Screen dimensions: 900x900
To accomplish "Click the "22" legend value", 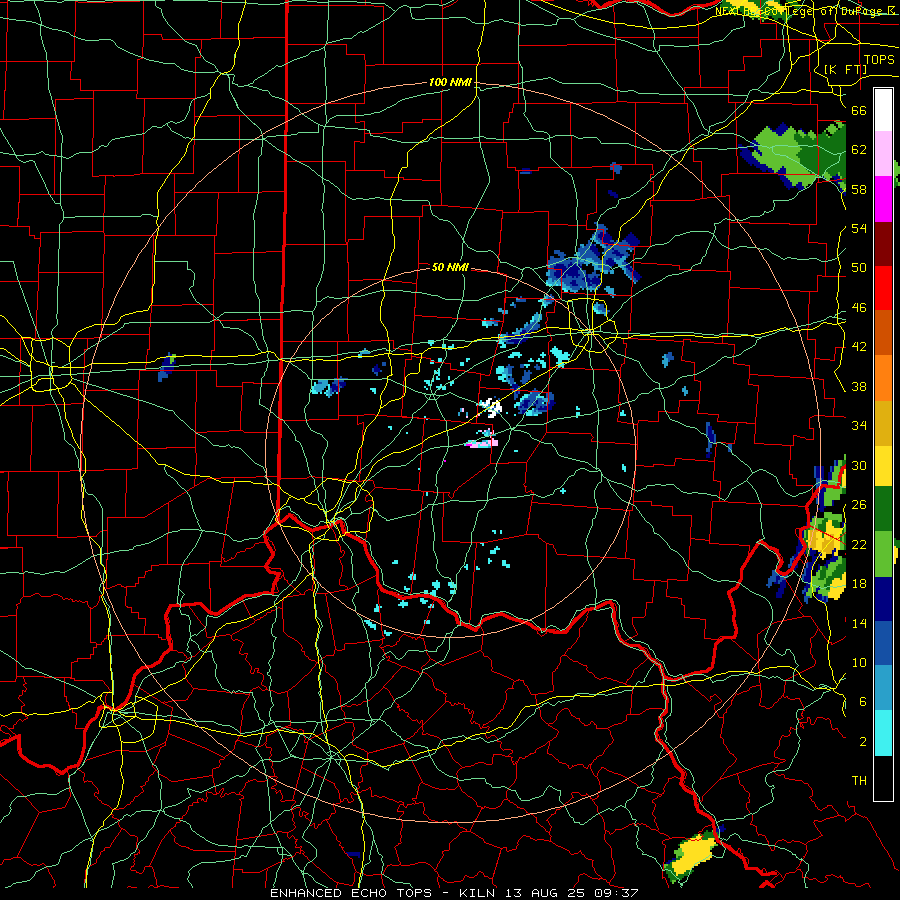I will tap(859, 544).
